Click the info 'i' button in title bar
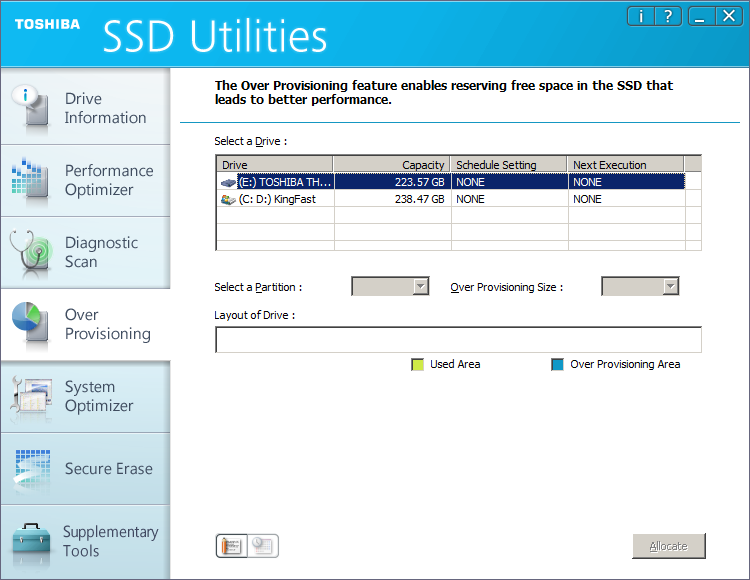 (x=641, y=16)
